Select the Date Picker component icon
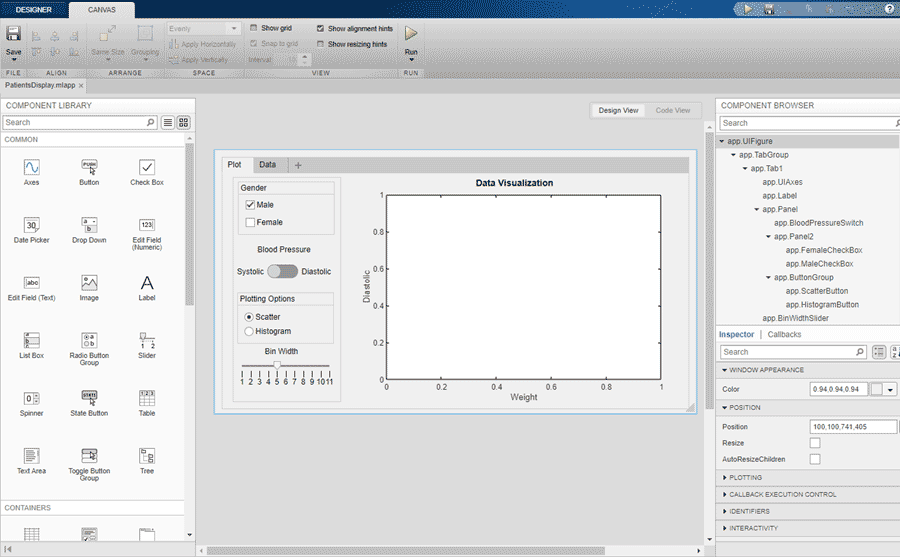The image size is (900, 557). point(31,225)
